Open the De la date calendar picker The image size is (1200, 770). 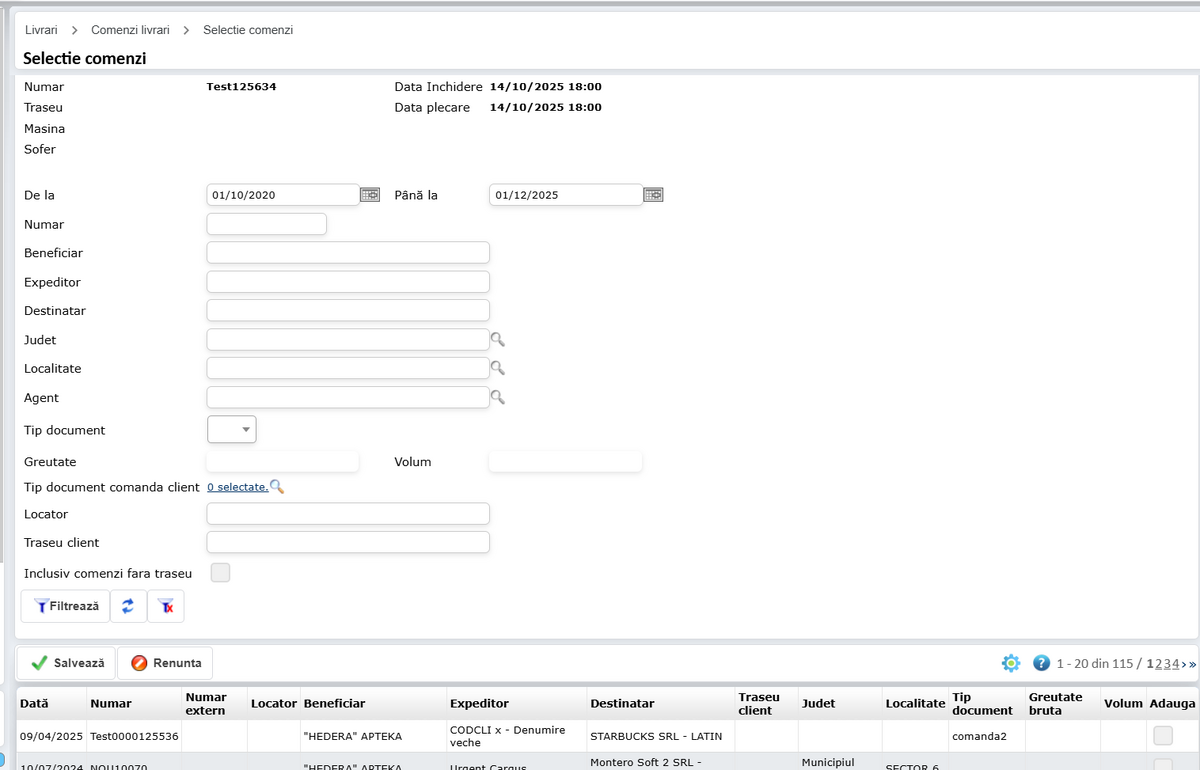click(x=370, y=195)
